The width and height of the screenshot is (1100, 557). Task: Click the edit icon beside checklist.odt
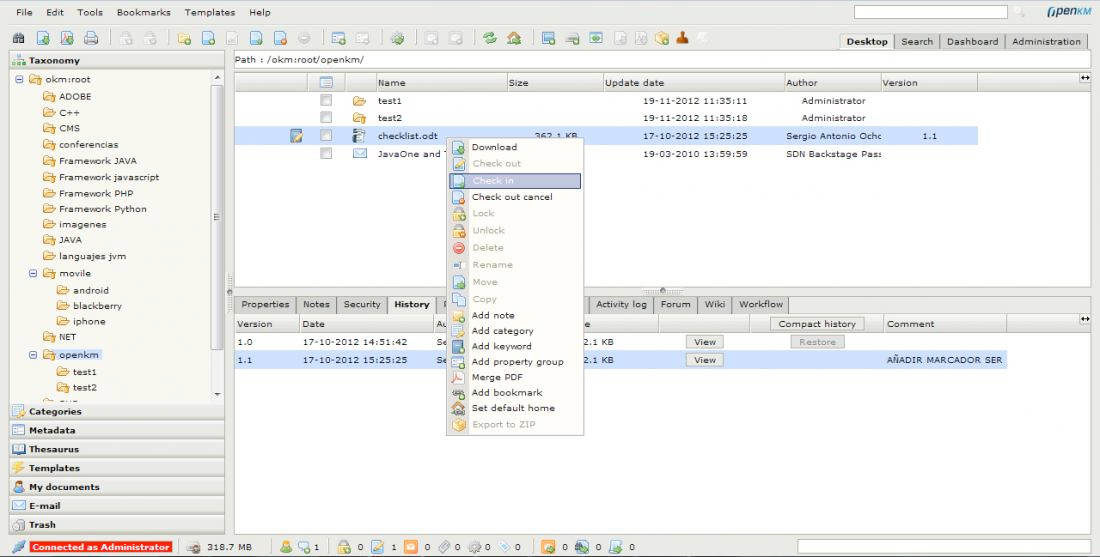pyautogui.click(x=296, y=136)
